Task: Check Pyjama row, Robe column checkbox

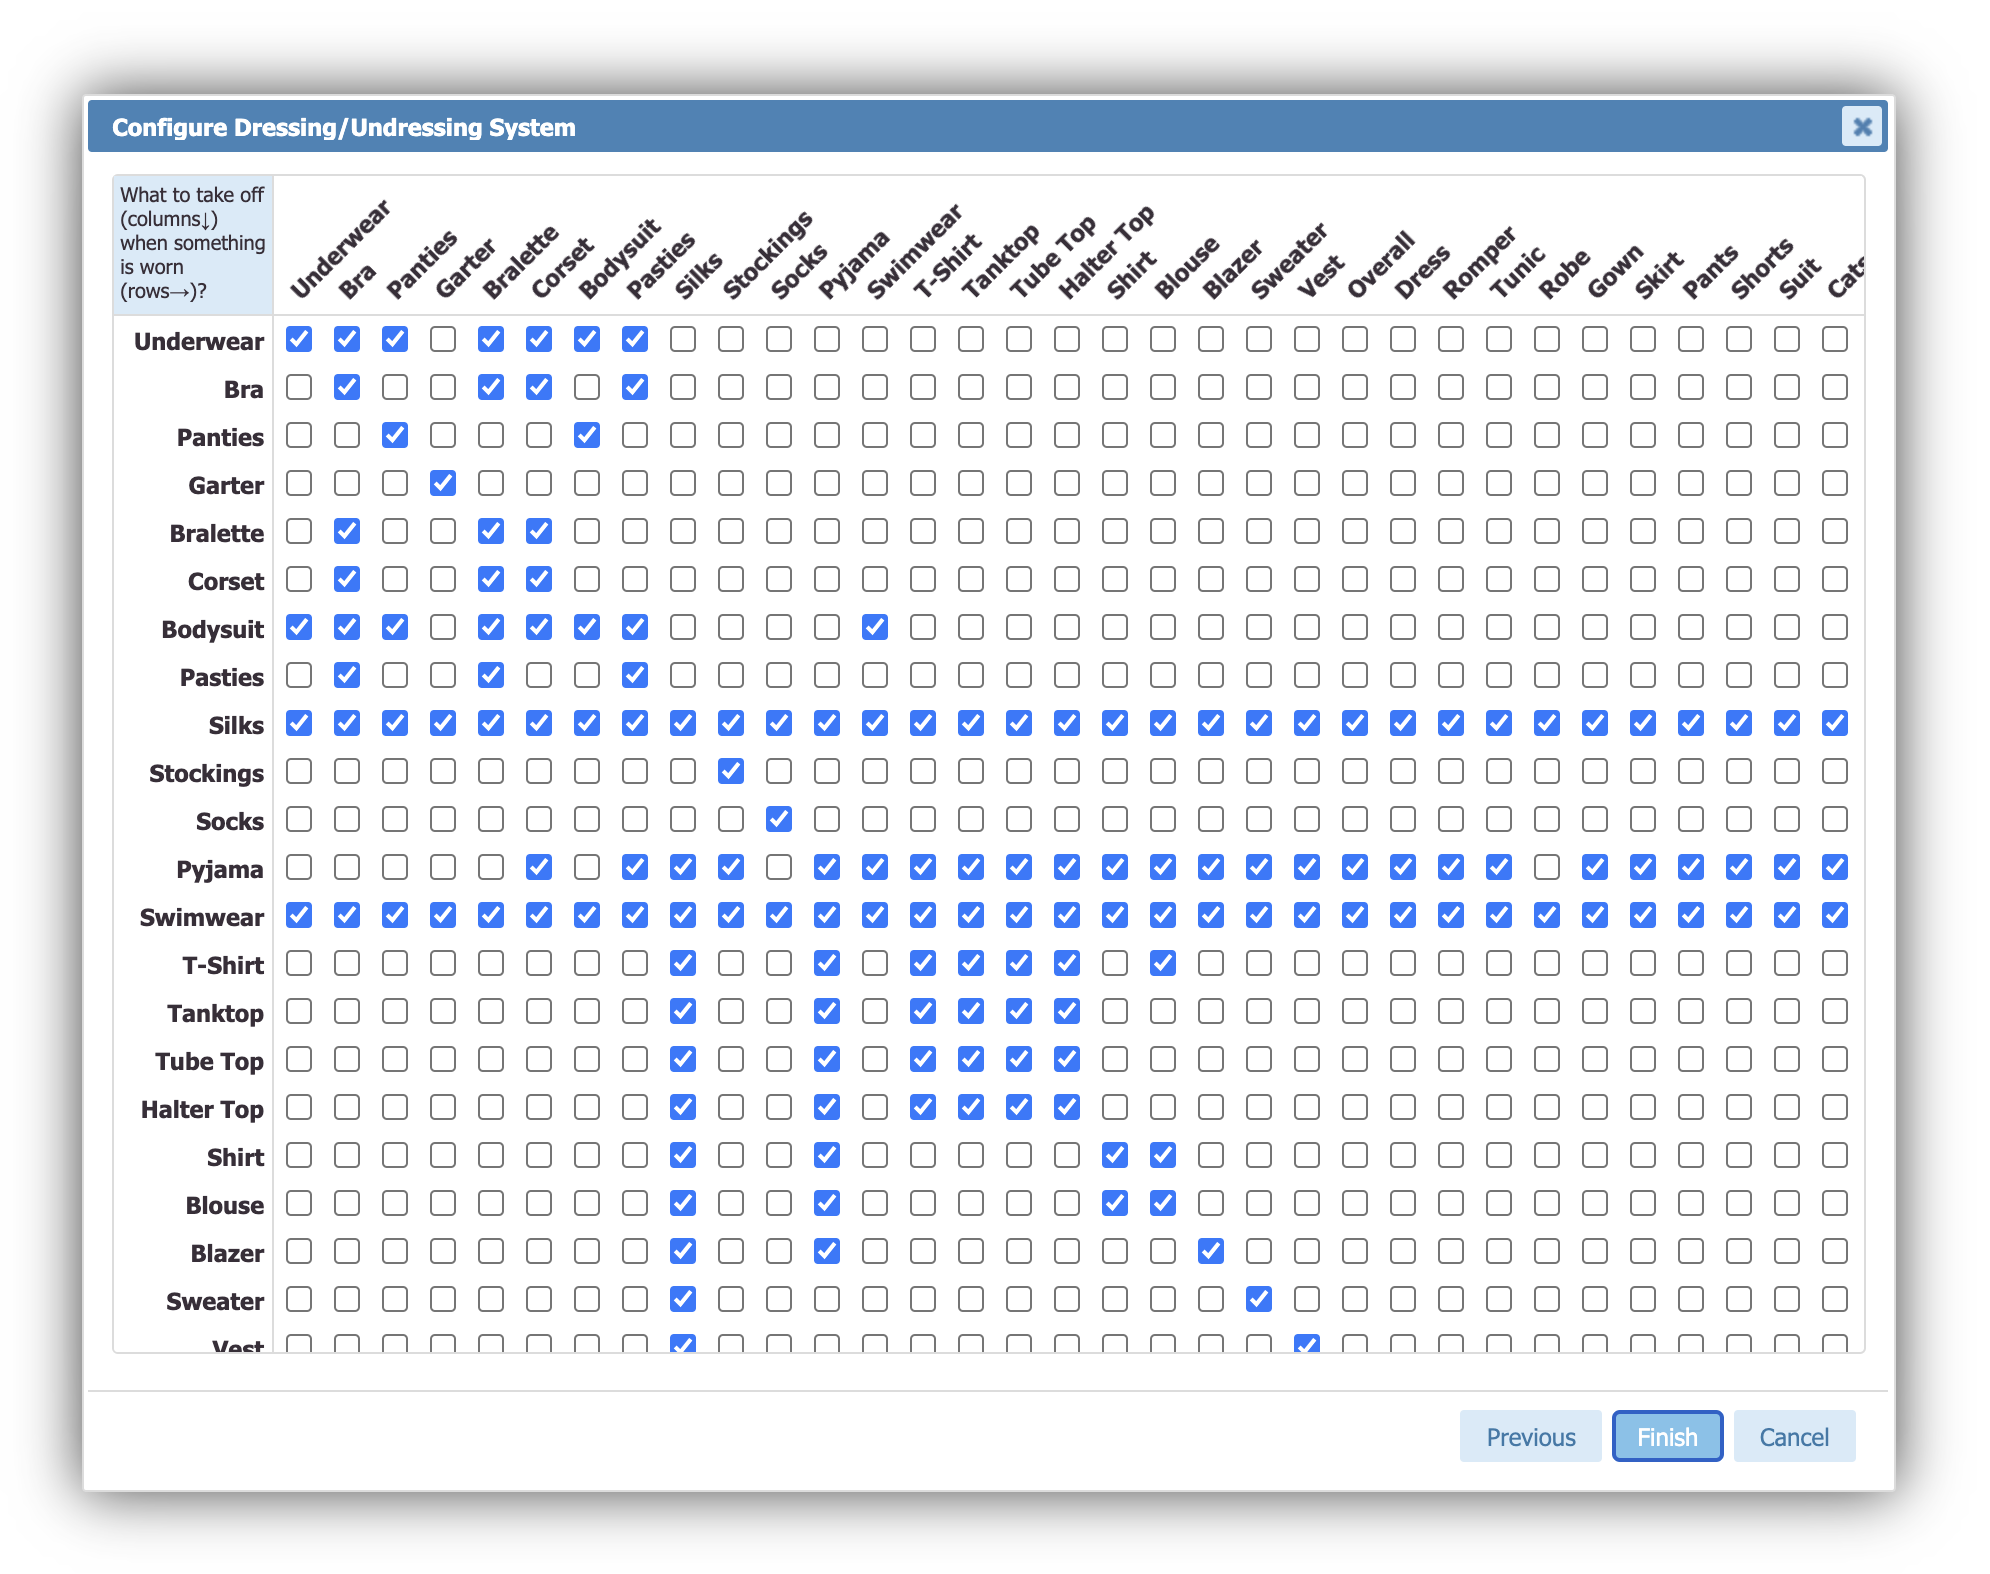Action: [x=1547, y=867]
